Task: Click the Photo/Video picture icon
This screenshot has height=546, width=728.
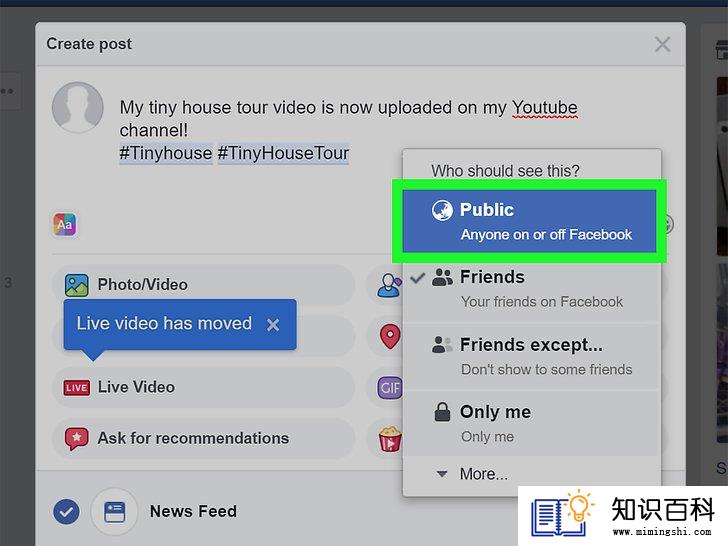Action: point(77,285)
